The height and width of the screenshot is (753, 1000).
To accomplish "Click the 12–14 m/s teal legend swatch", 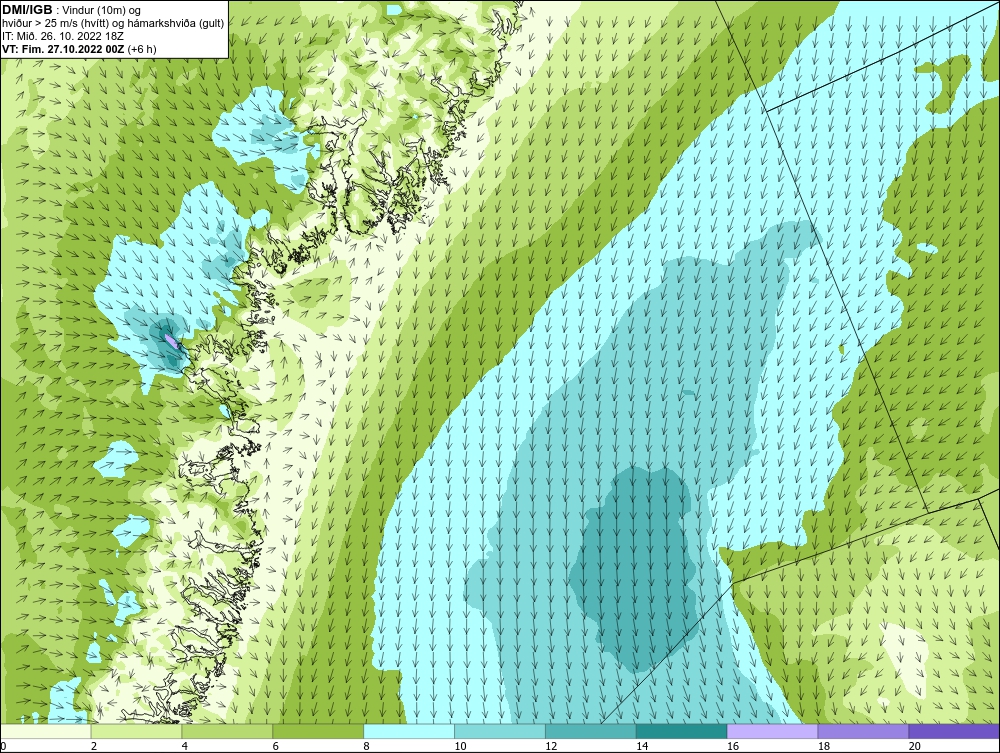I will pos(591,731).
